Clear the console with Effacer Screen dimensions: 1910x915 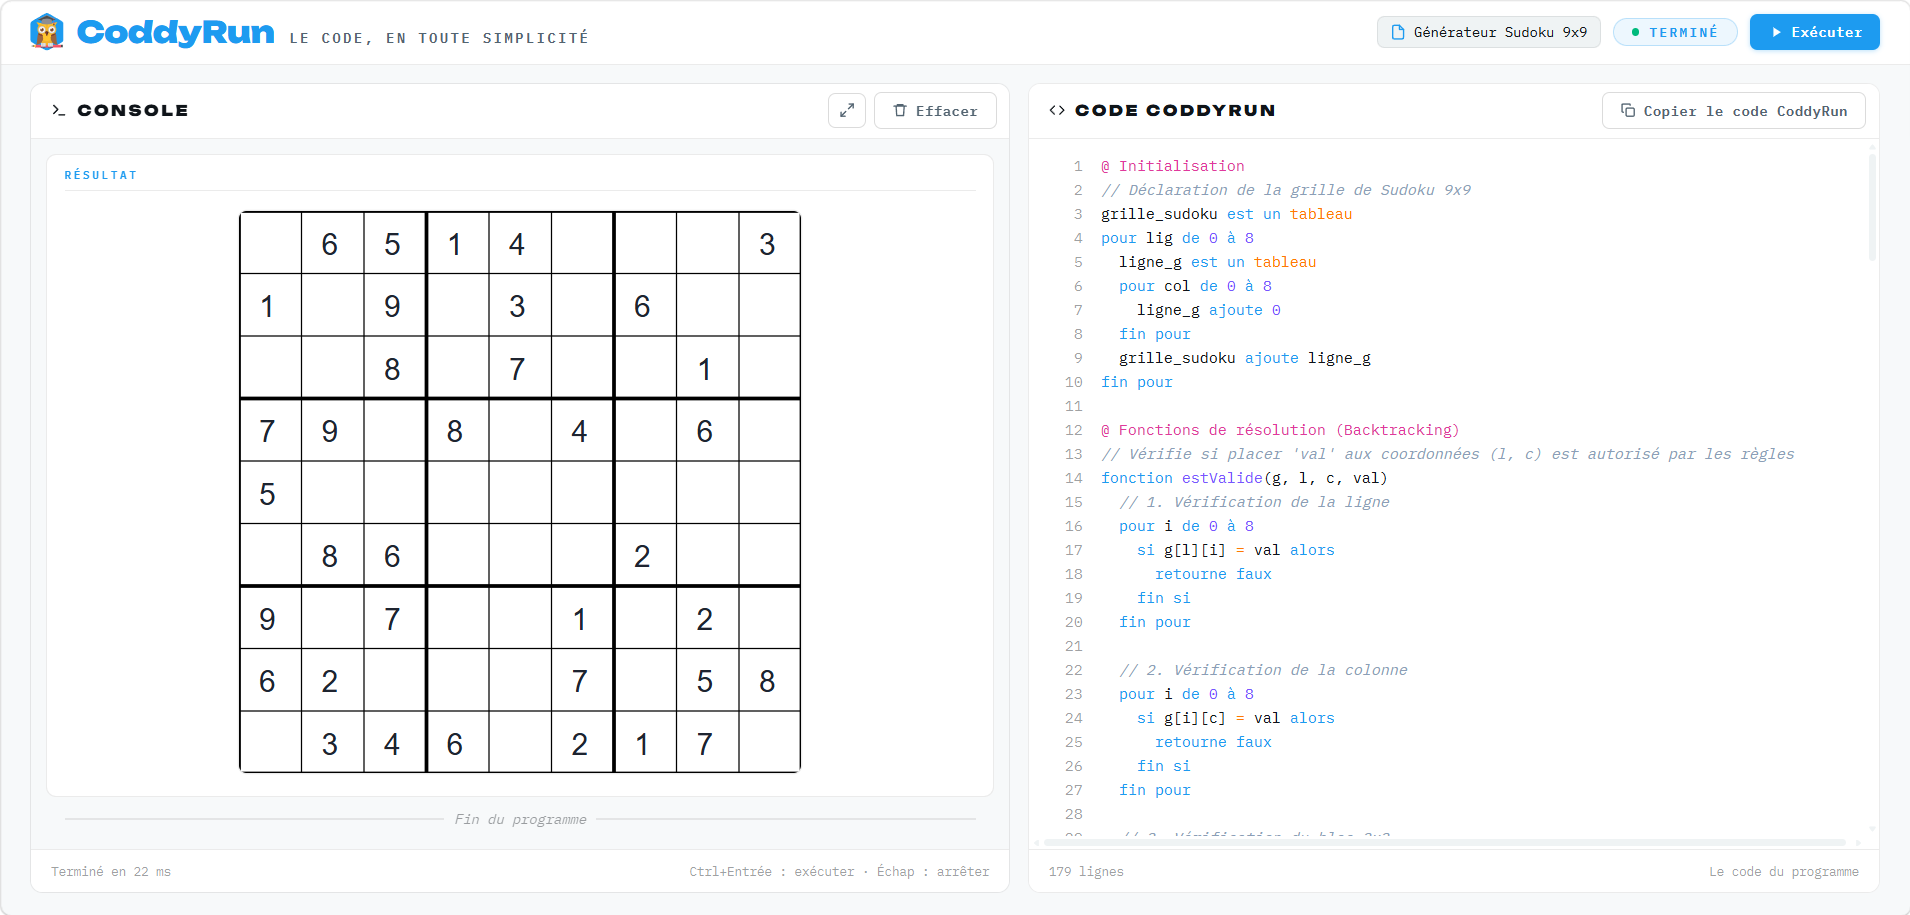[935, 110]
